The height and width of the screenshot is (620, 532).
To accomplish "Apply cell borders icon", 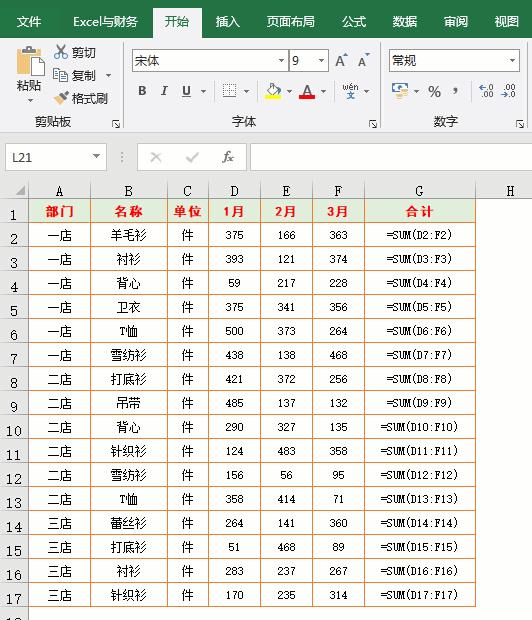I will (229, 91).
